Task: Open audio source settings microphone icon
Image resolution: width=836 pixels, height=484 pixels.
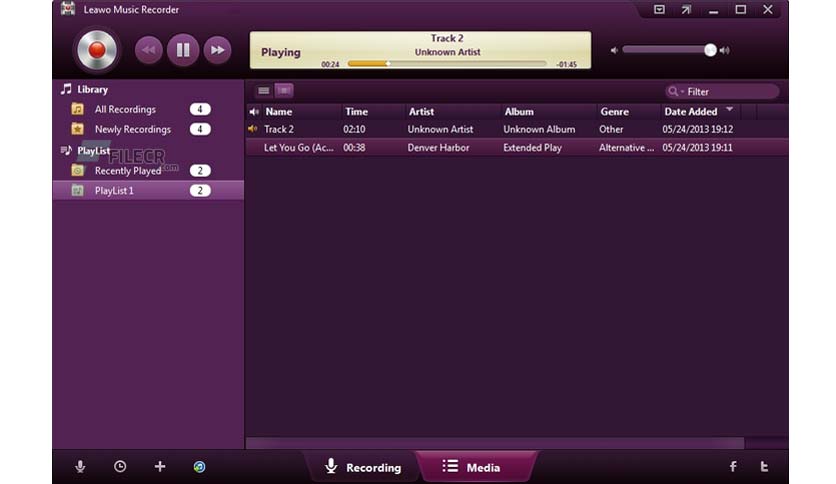Action: click(x=80, y=467)
